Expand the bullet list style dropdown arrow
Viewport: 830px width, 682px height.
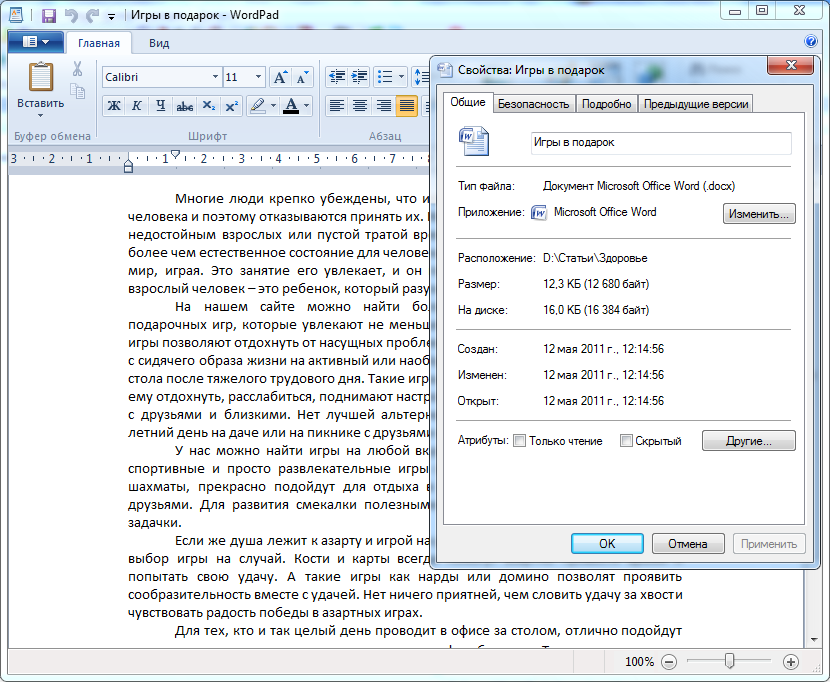[x=401, y=77]
